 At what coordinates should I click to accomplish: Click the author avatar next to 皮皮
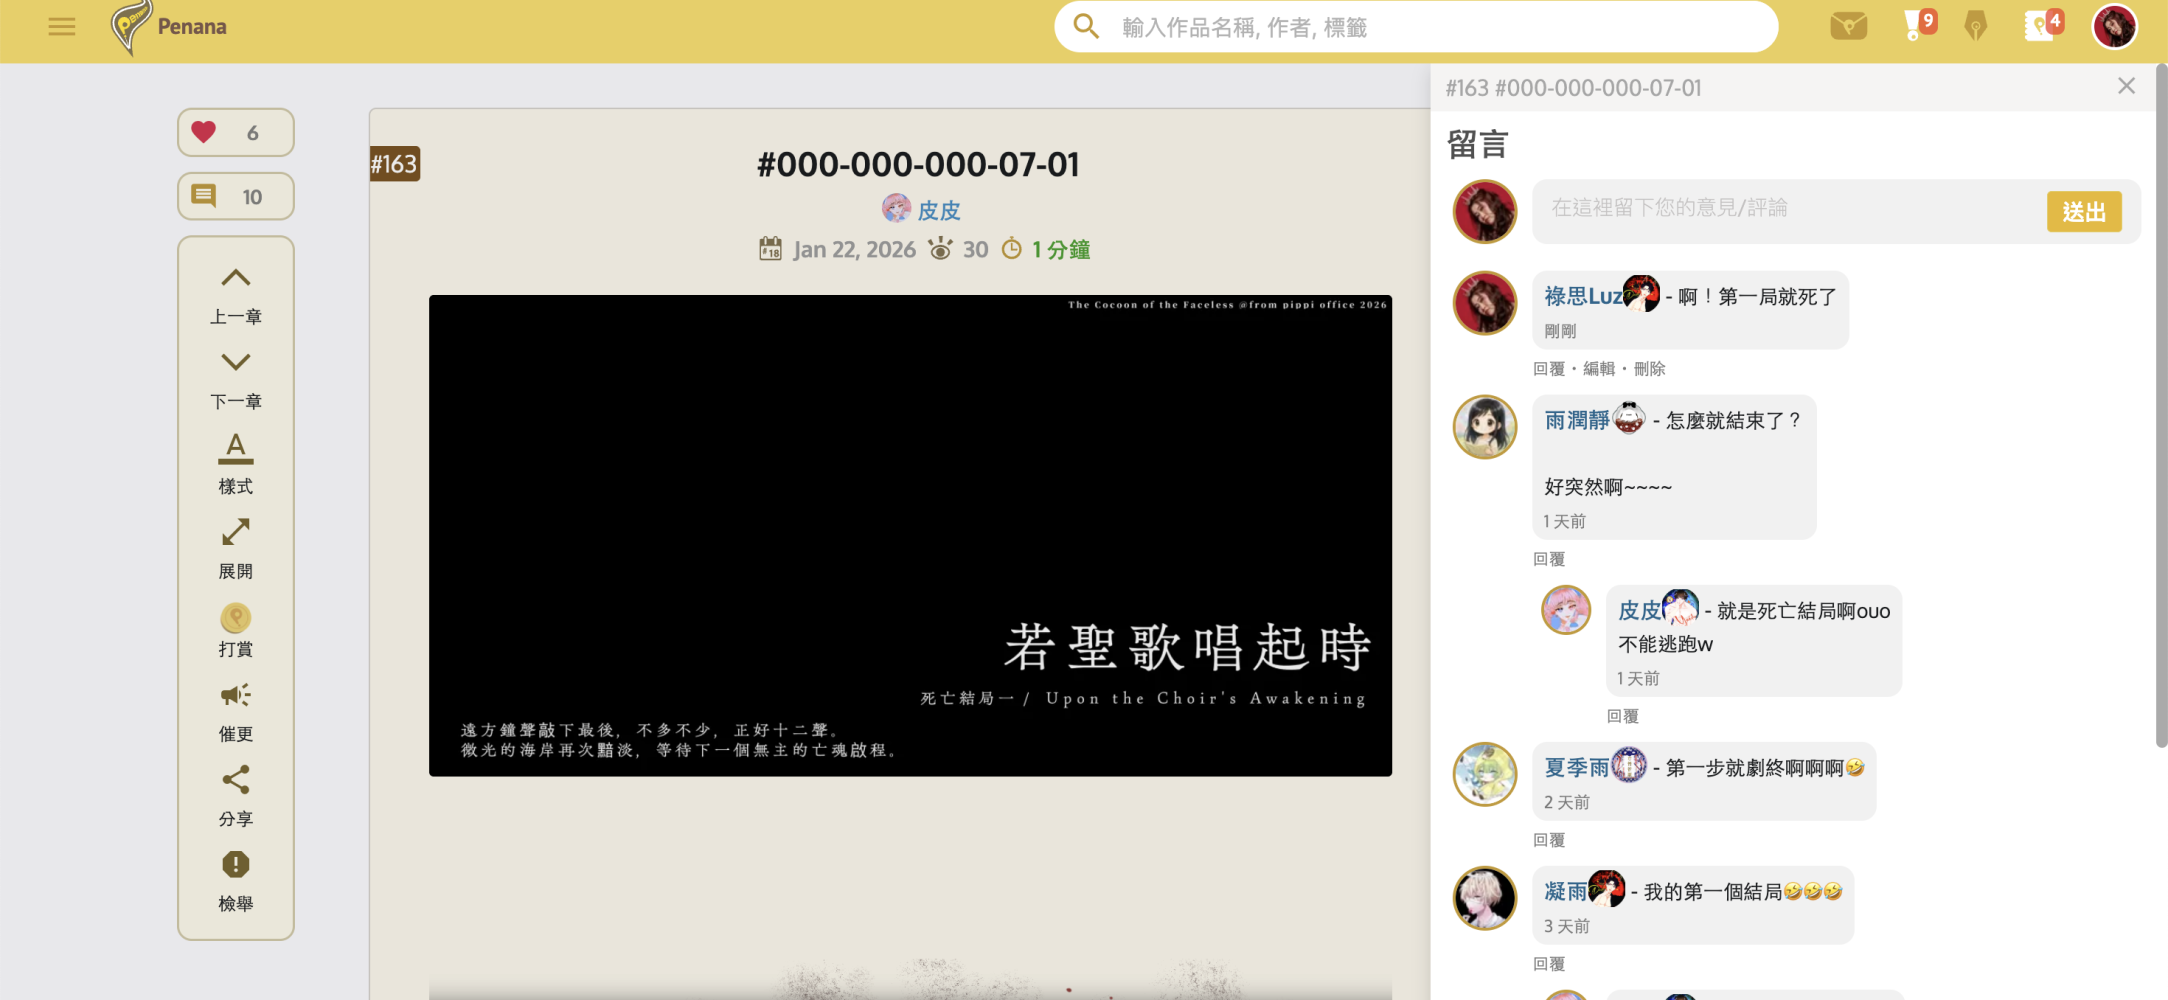tap(897, 208)
